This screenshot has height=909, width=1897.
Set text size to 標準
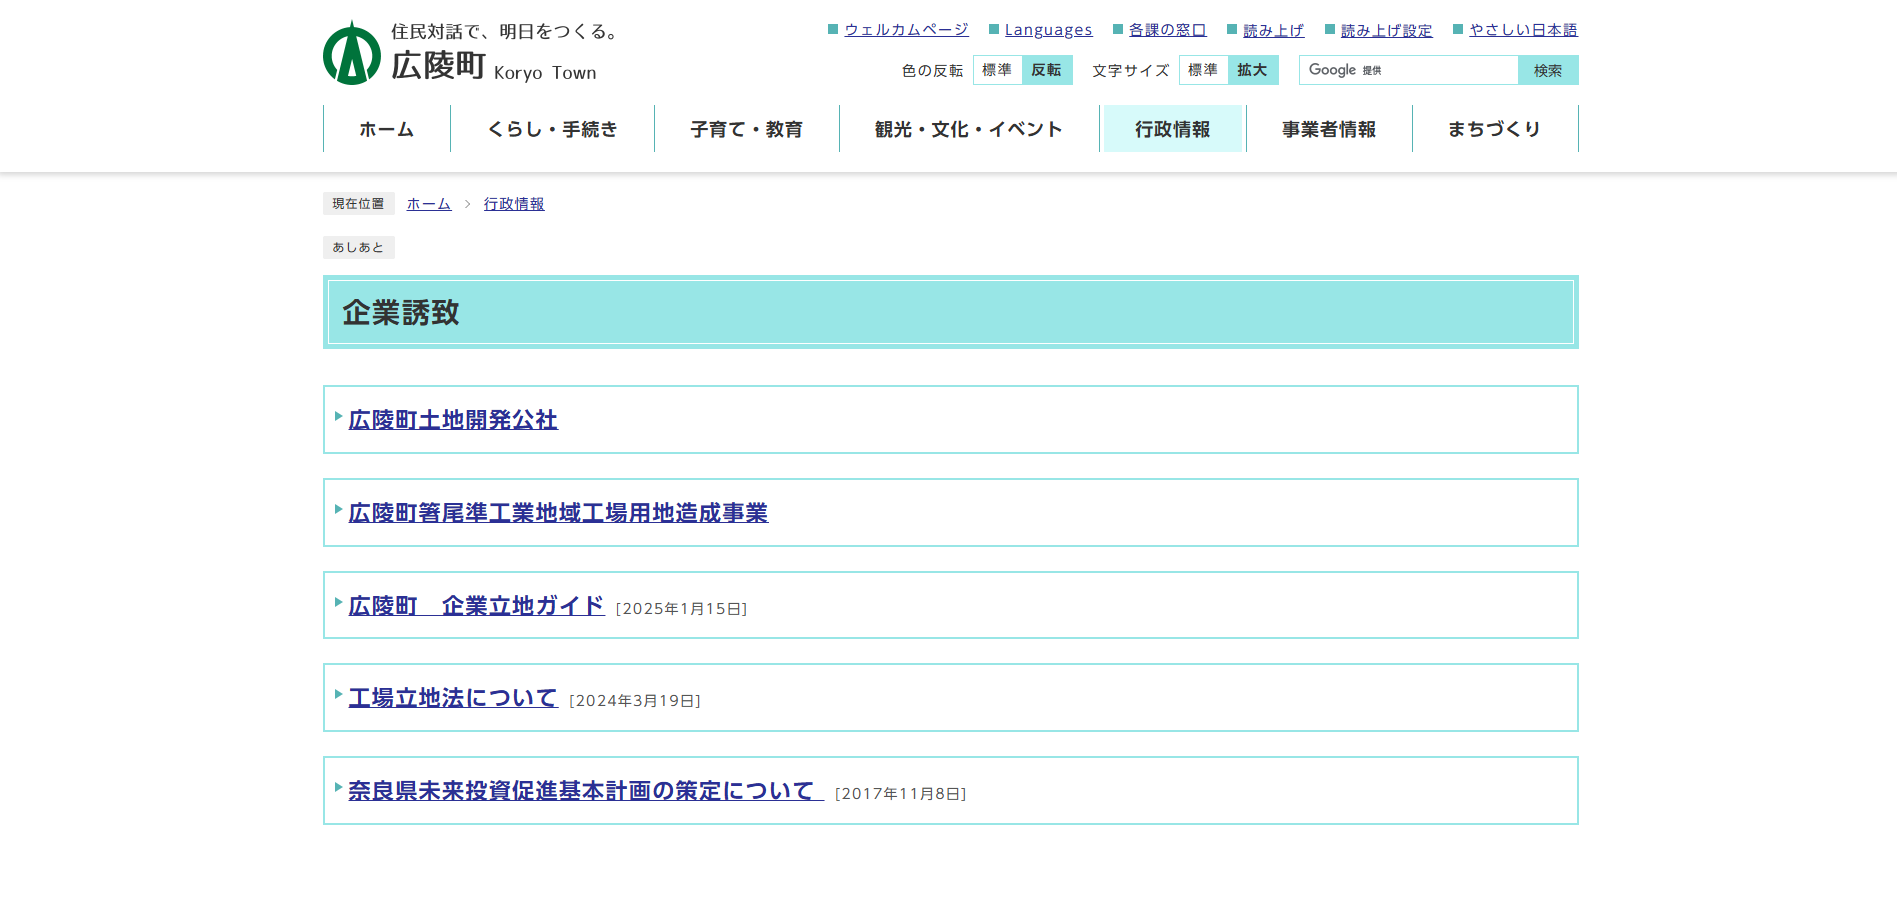[1203, 70]
